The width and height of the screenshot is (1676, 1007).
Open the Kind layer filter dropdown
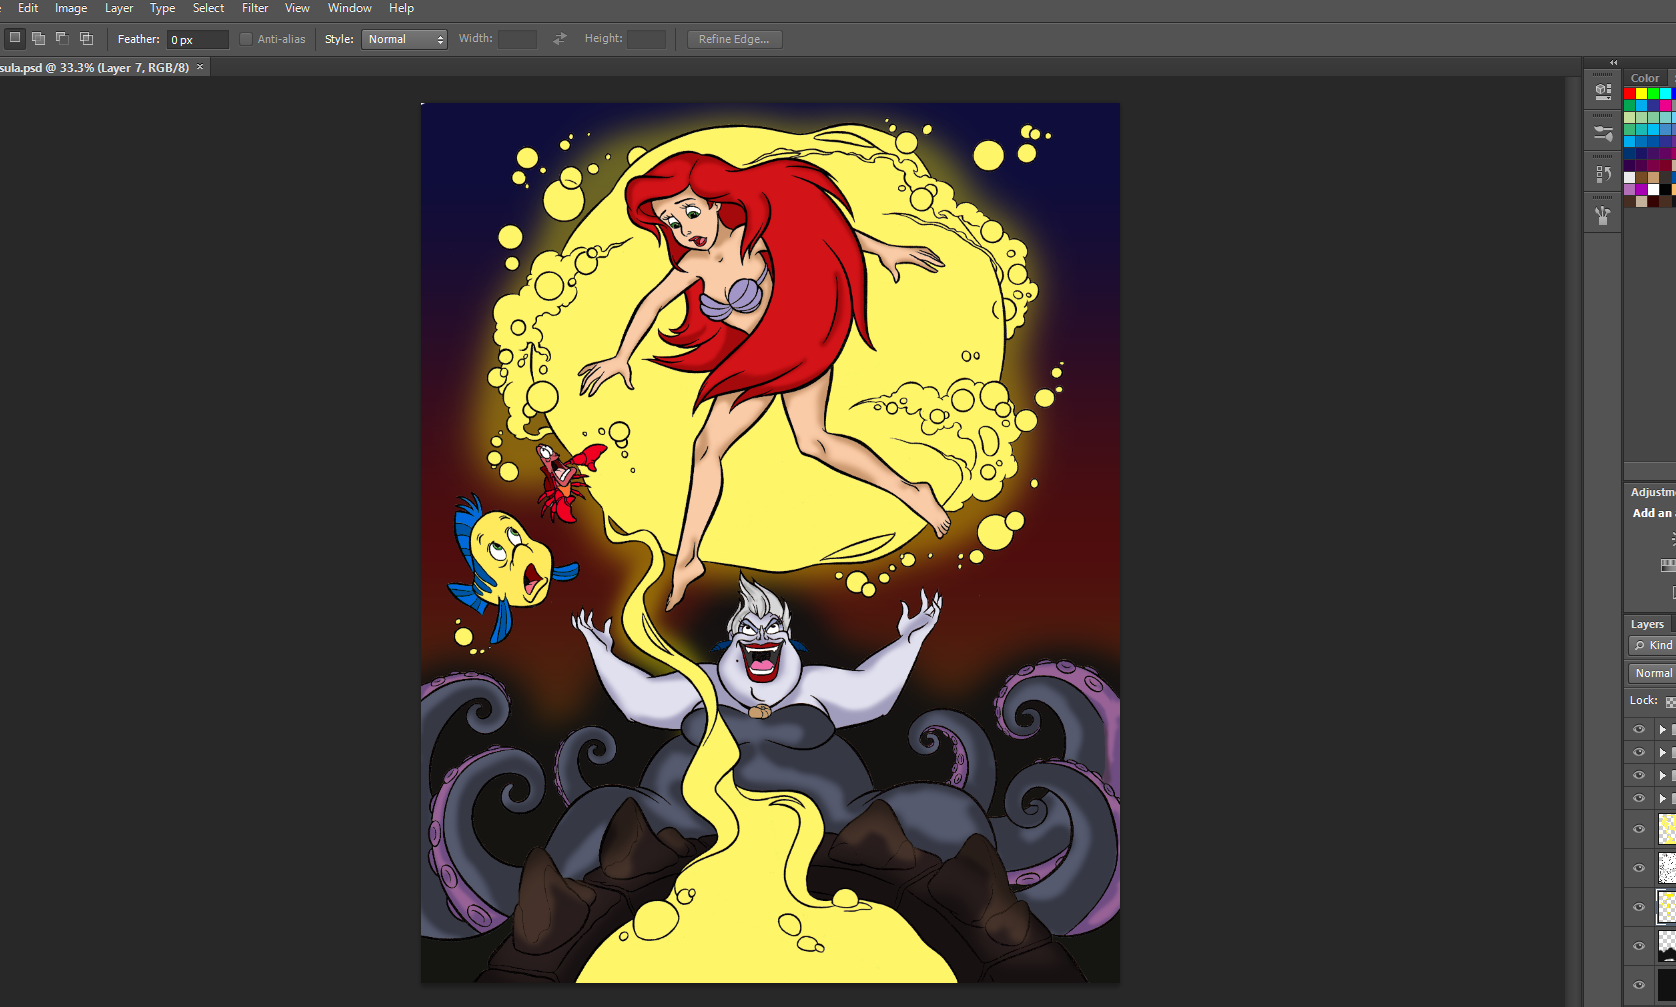point(1652,646)
